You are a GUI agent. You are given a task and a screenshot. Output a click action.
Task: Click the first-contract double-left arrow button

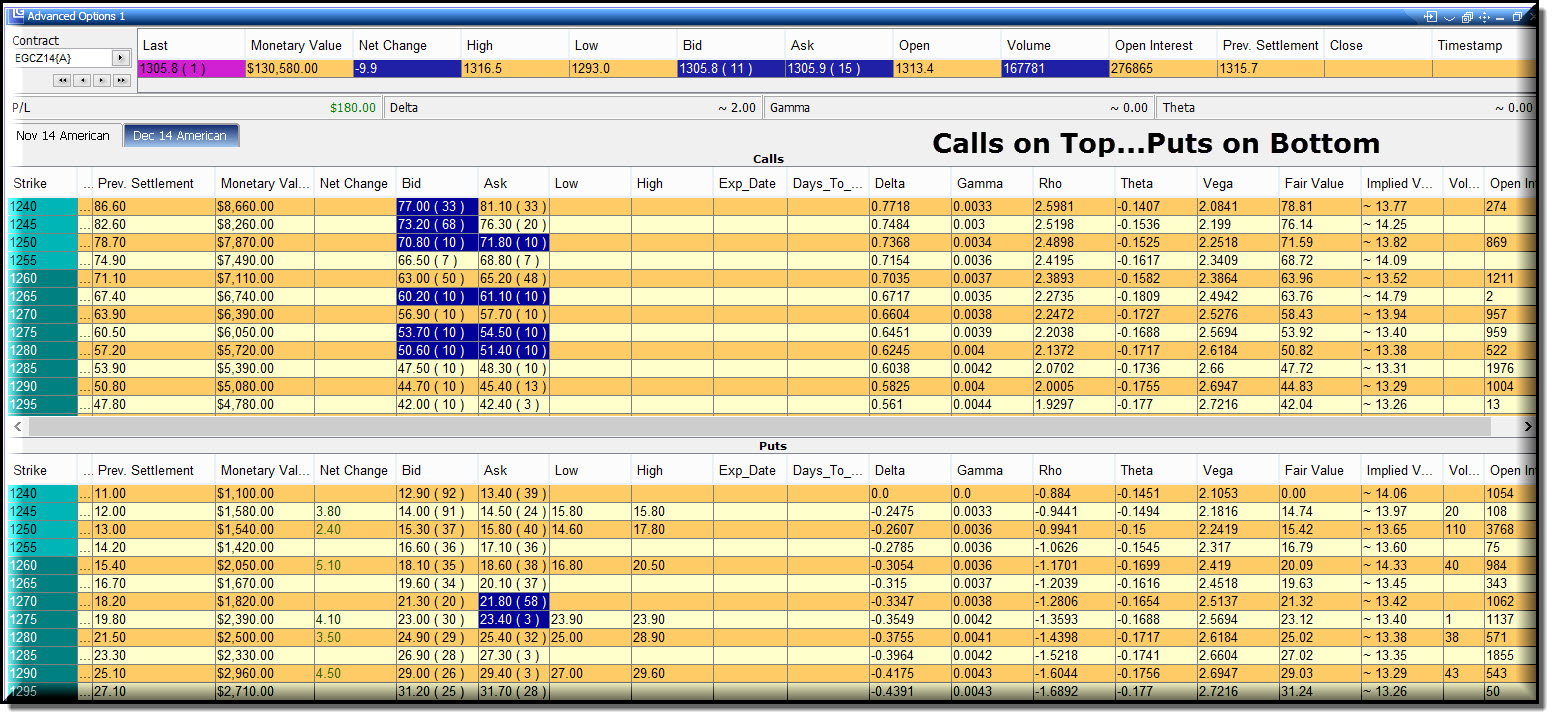tap(62, 80)
